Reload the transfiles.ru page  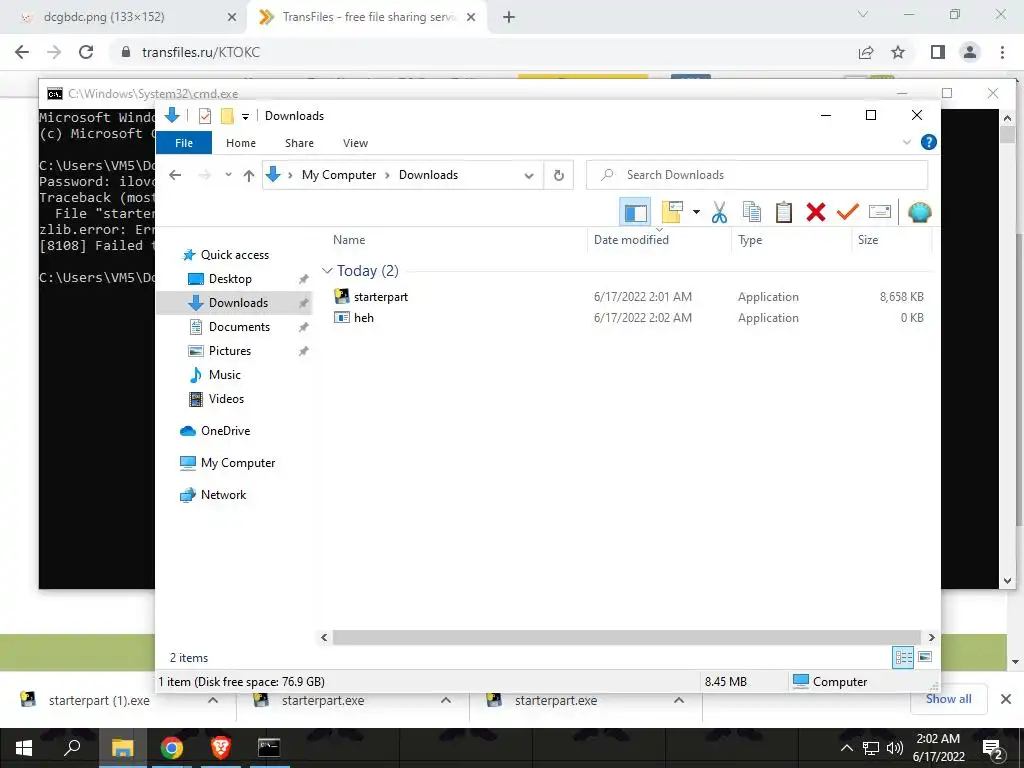click(x=86, y=52)
